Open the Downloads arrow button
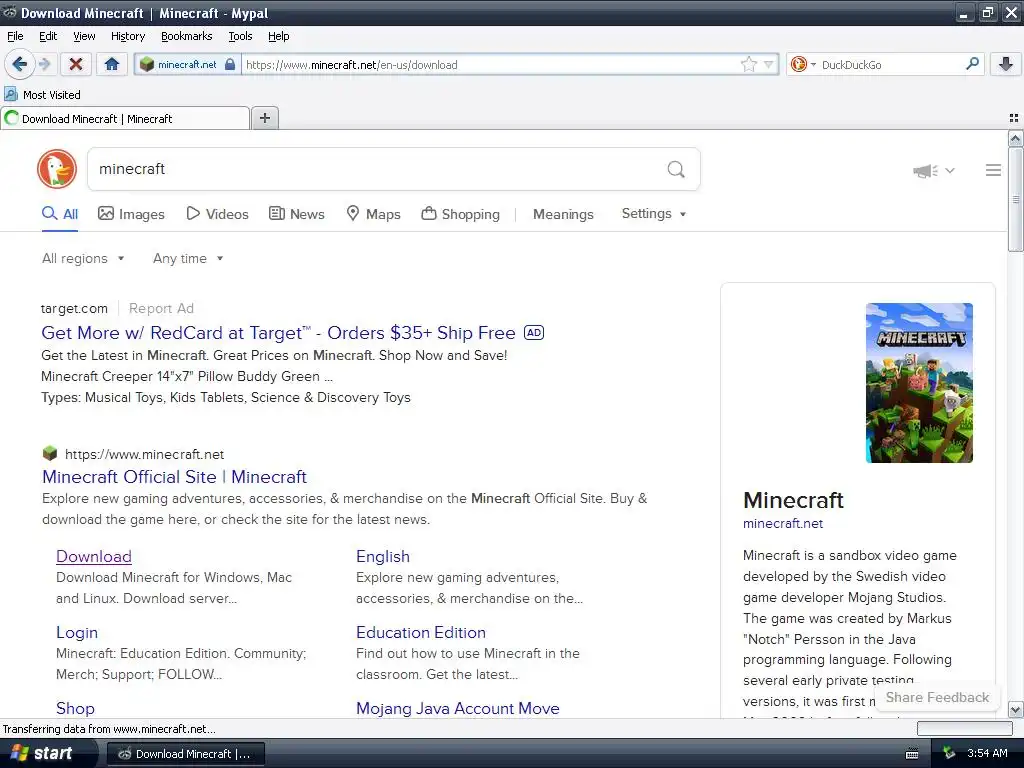The height and width of the screenshot is (768, 1024). click(x=1006, y=64)
